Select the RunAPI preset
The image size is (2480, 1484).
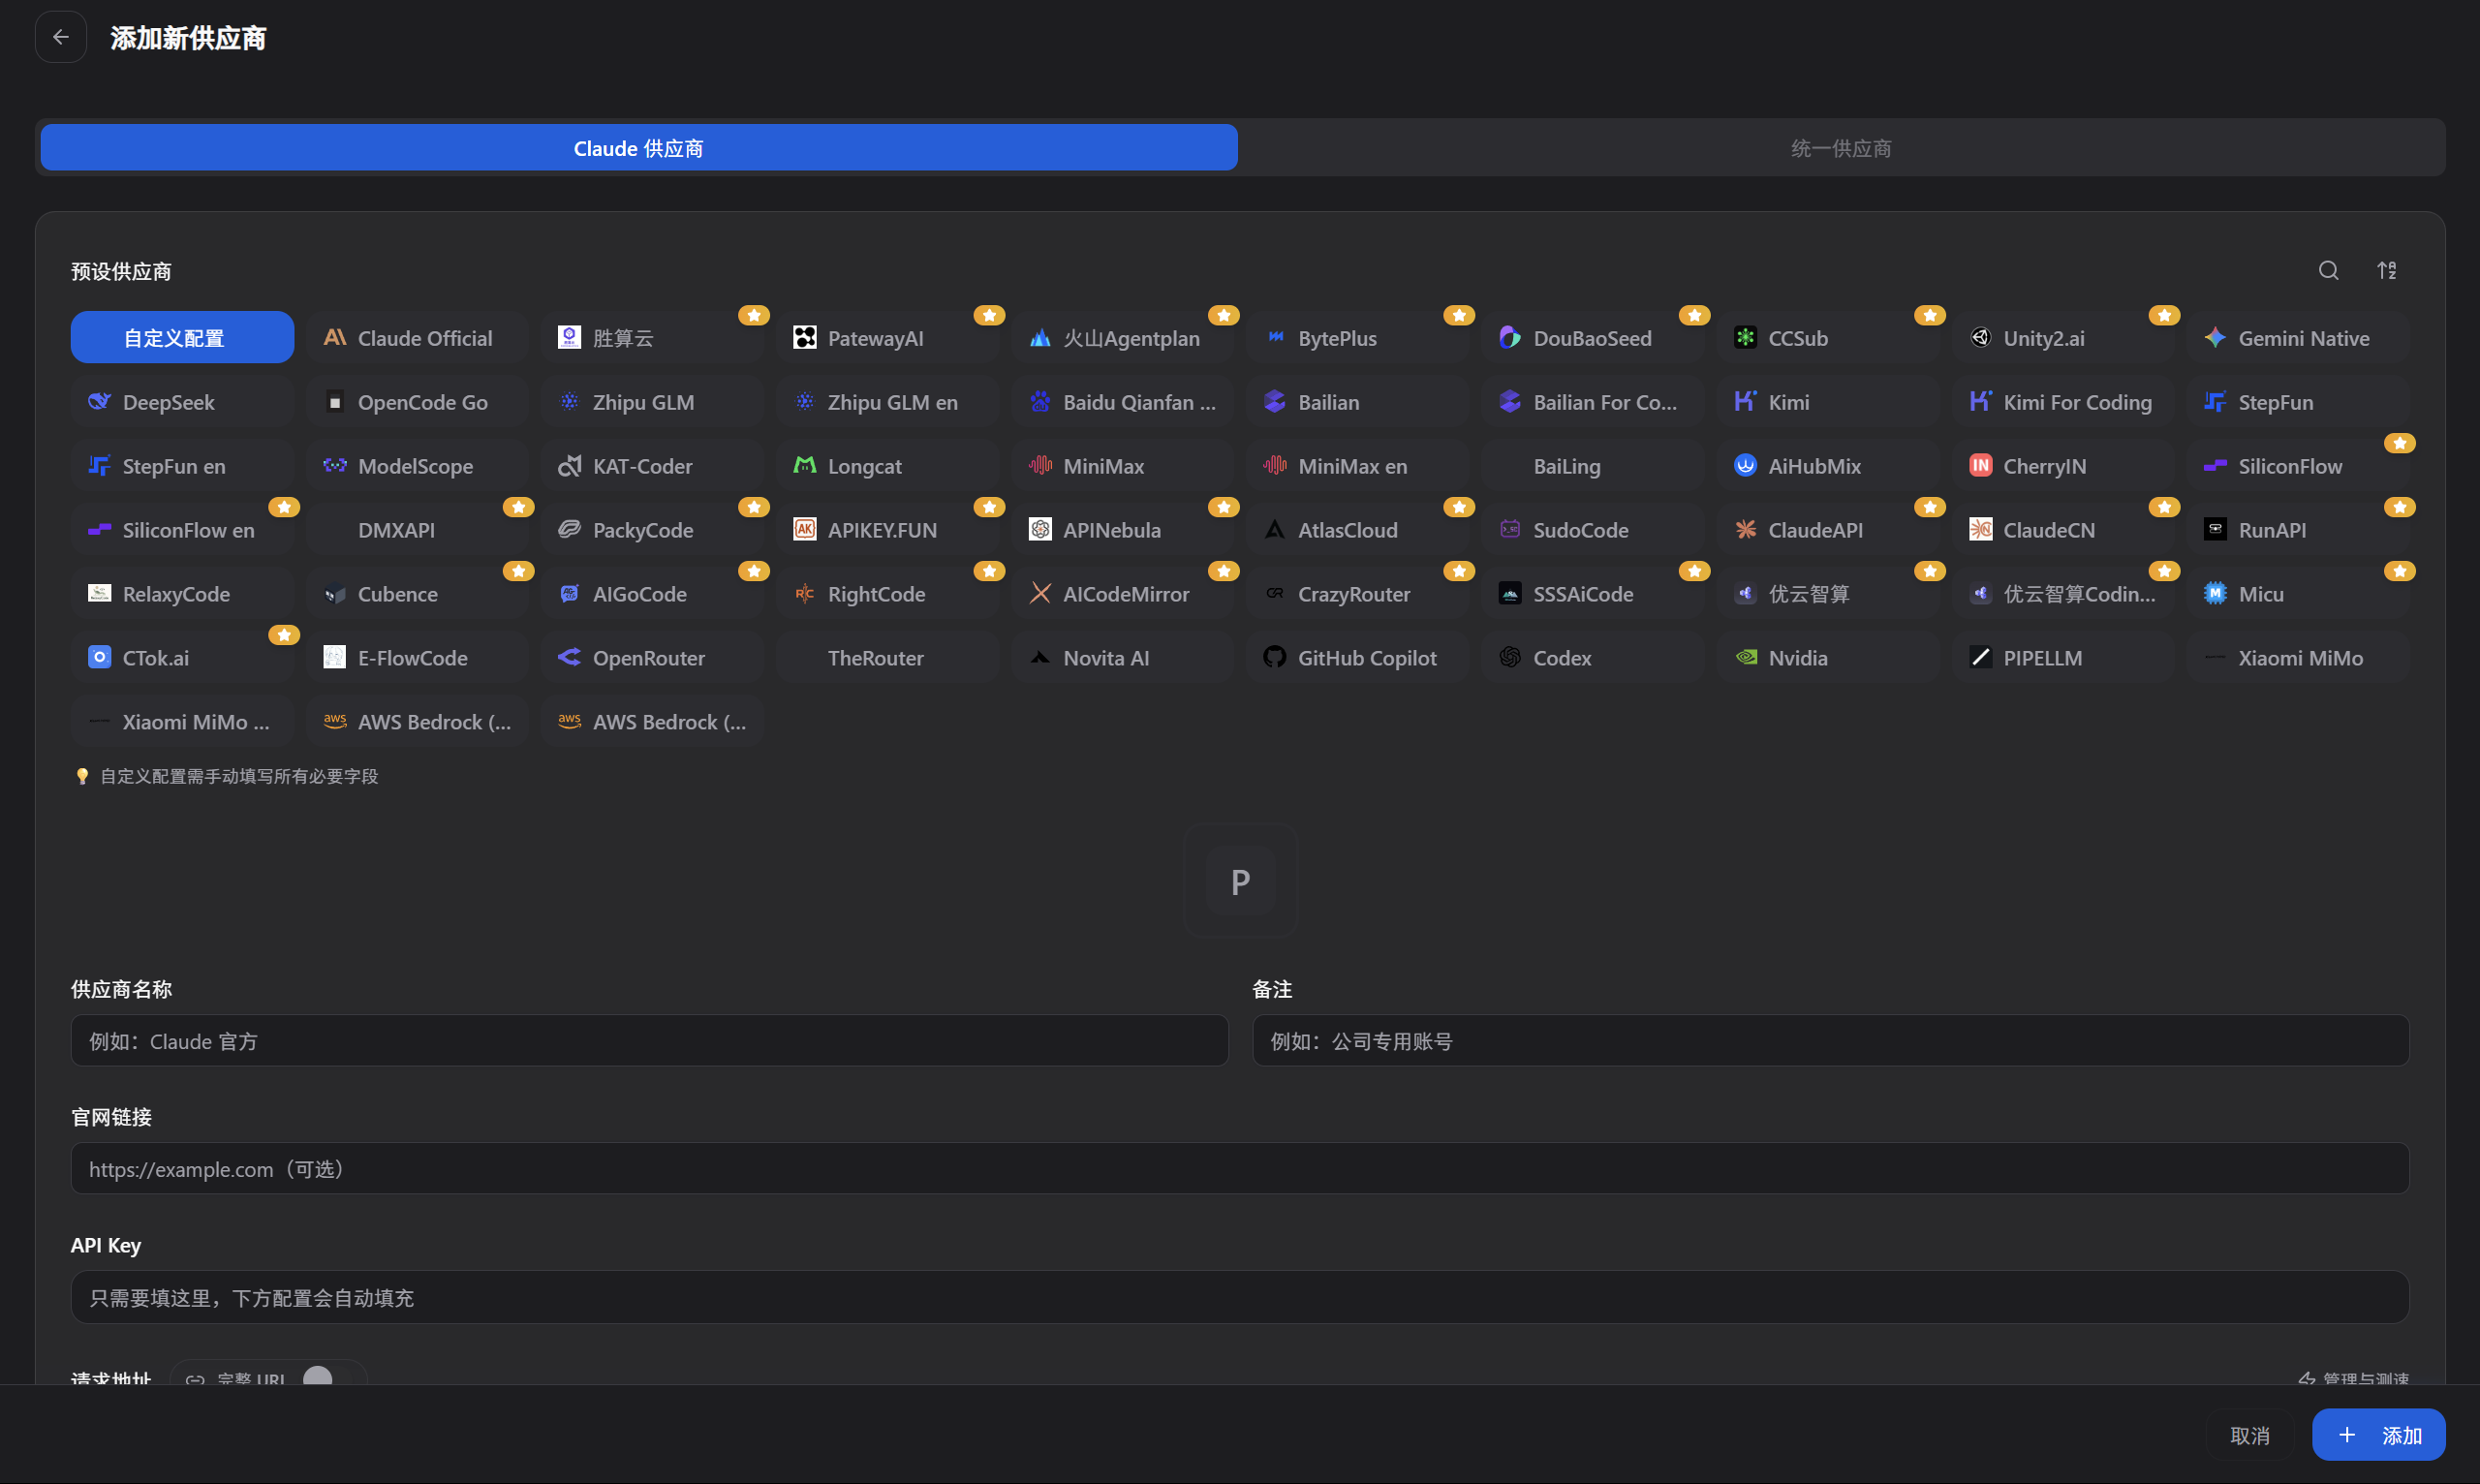[2298, 530]
